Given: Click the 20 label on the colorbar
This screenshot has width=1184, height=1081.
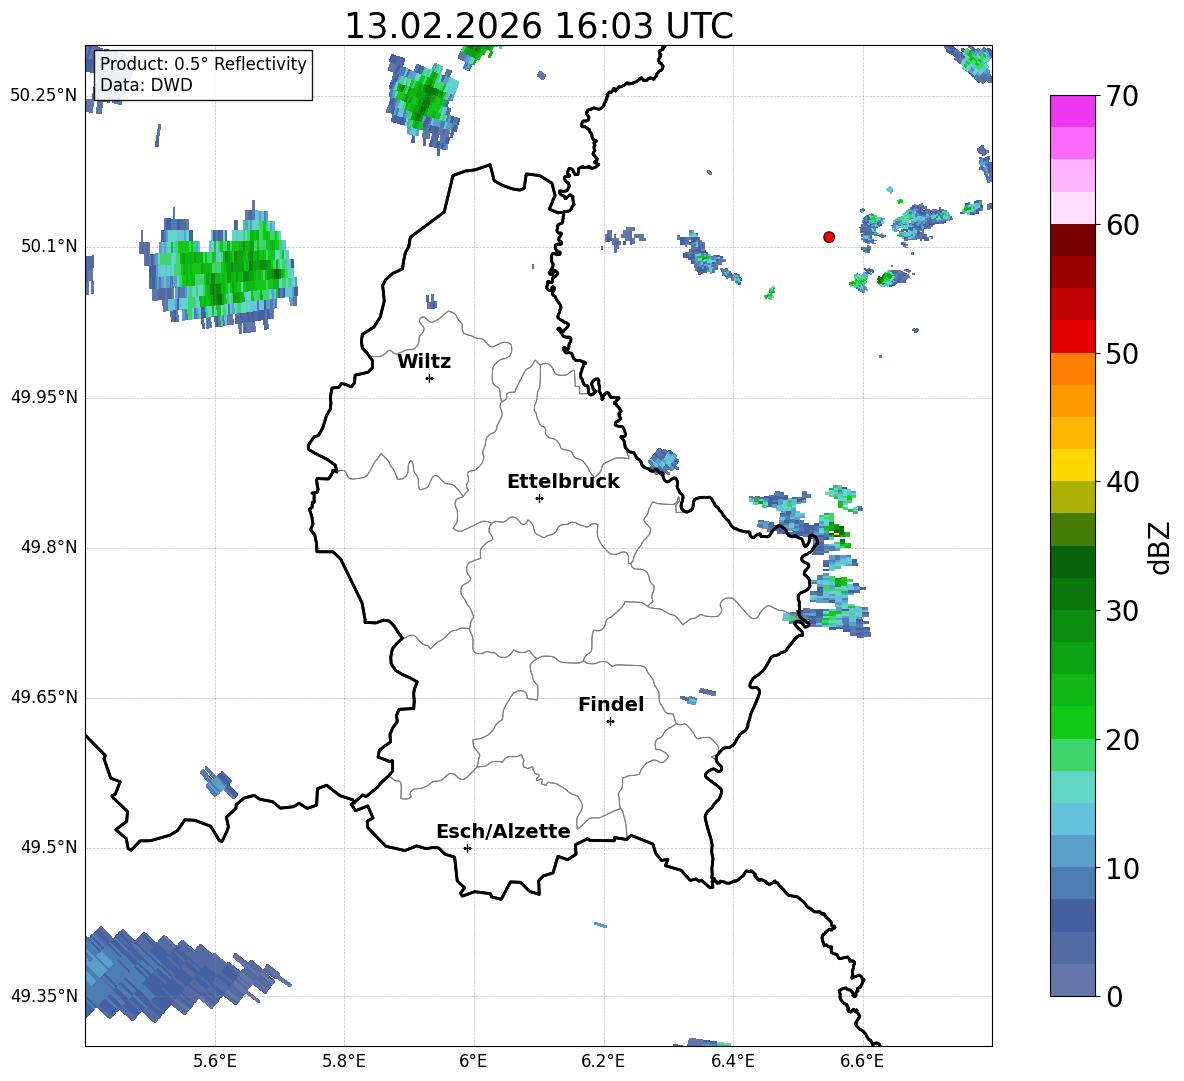Looking at the screenshot, I should click(1122, 740).
